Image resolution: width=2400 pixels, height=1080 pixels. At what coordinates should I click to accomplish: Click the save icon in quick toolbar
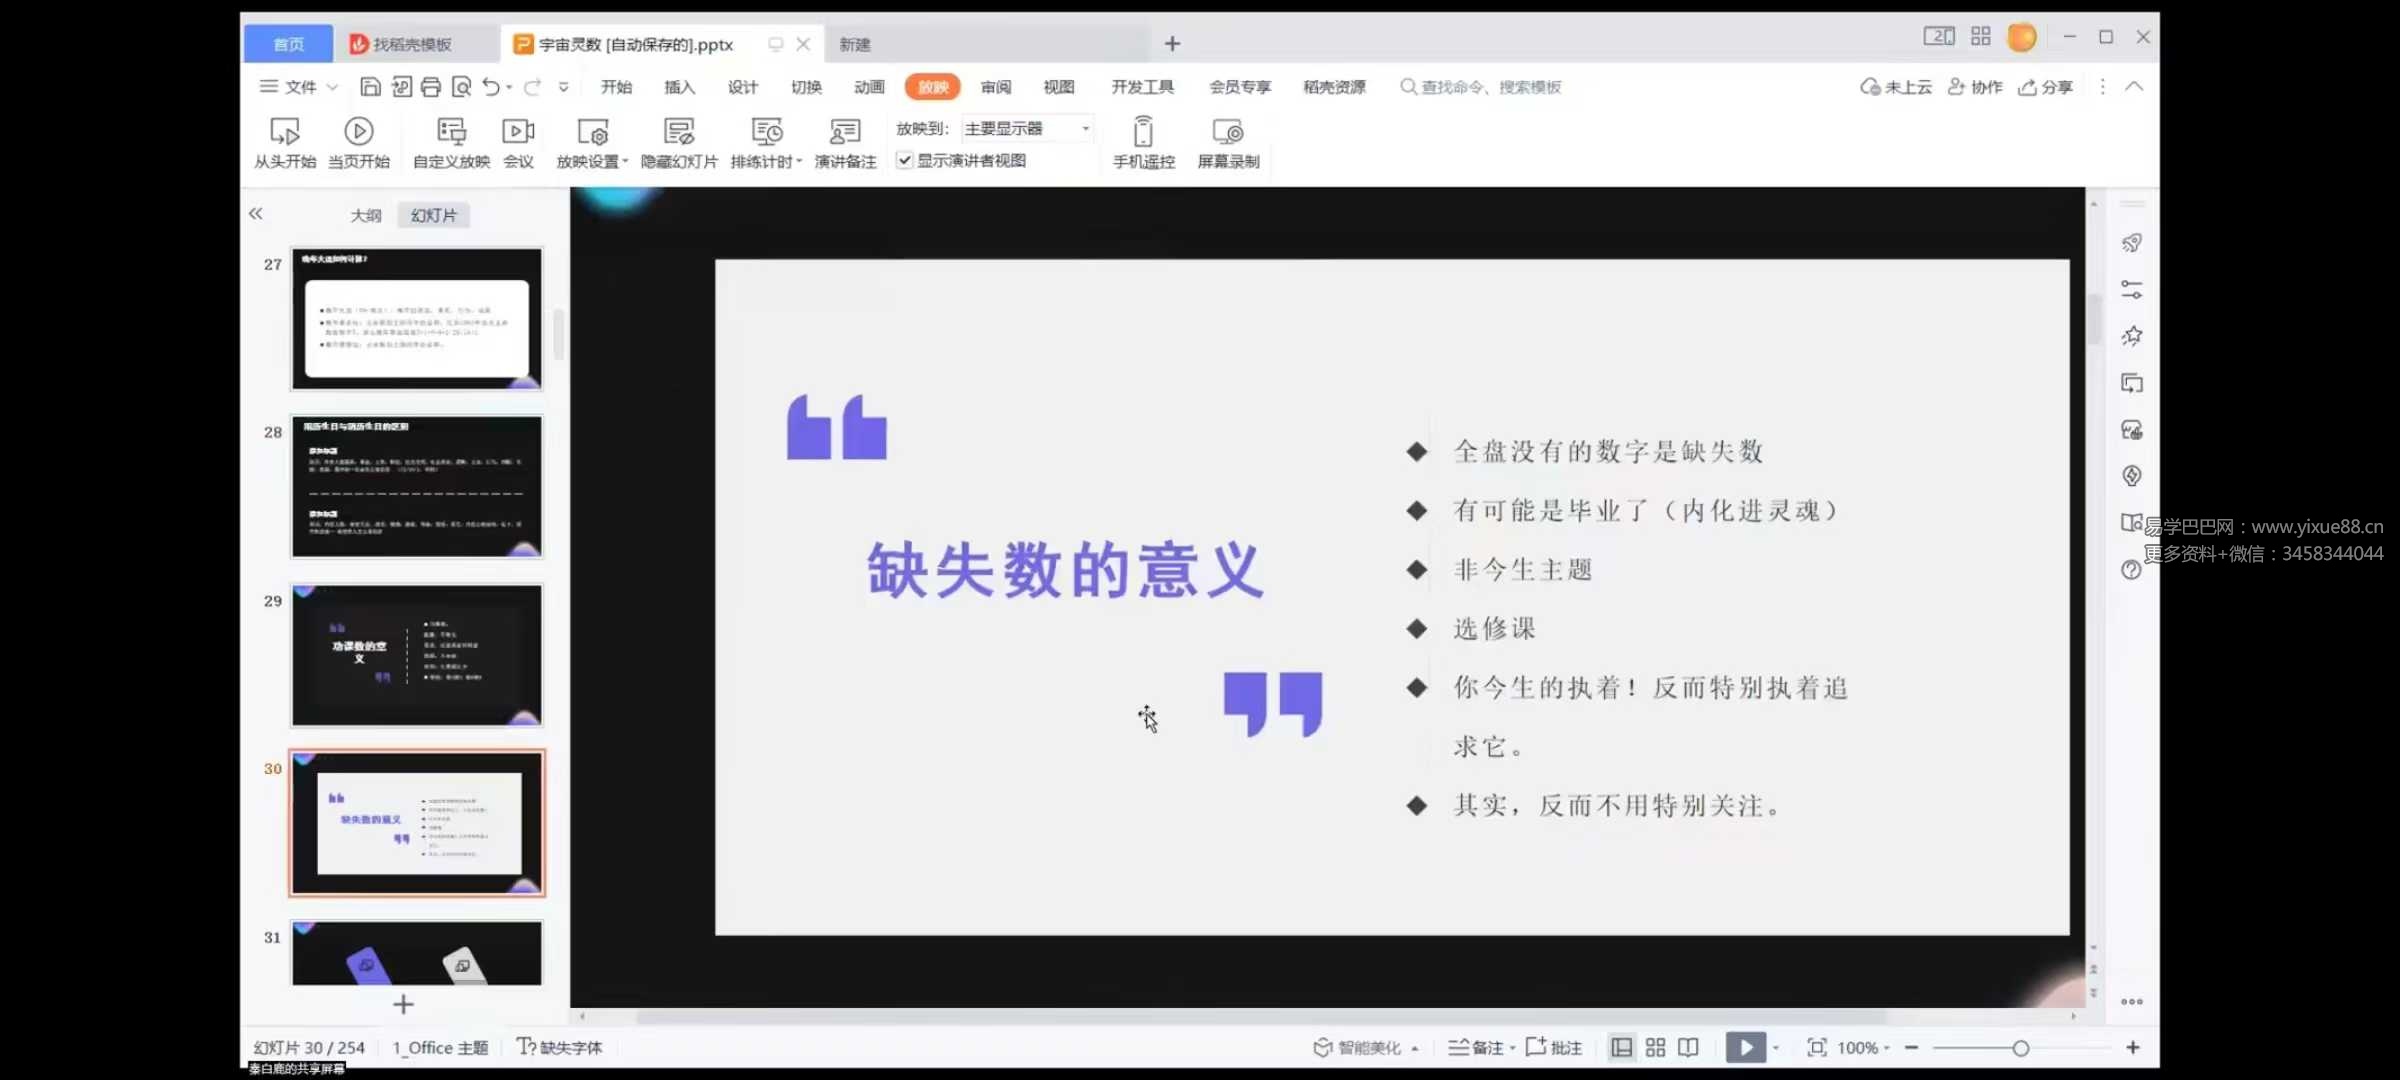(x=370, y=87)
